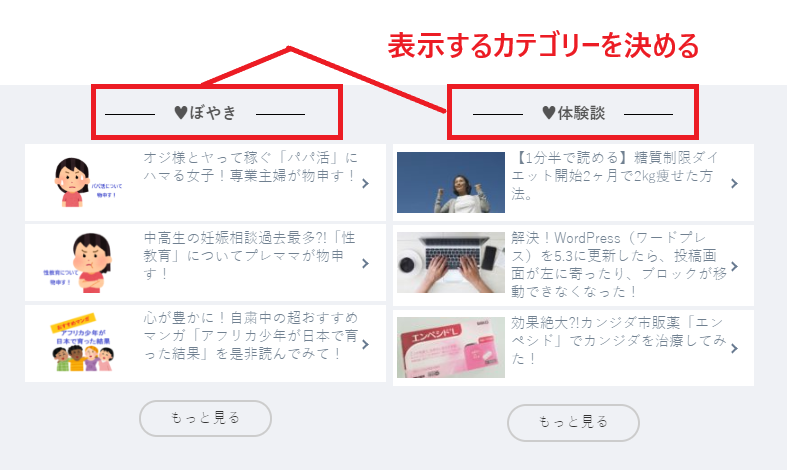Click the chevron on the WordPress 5.3 article
This screenshot has width=787, height=470.
(734, 266)
